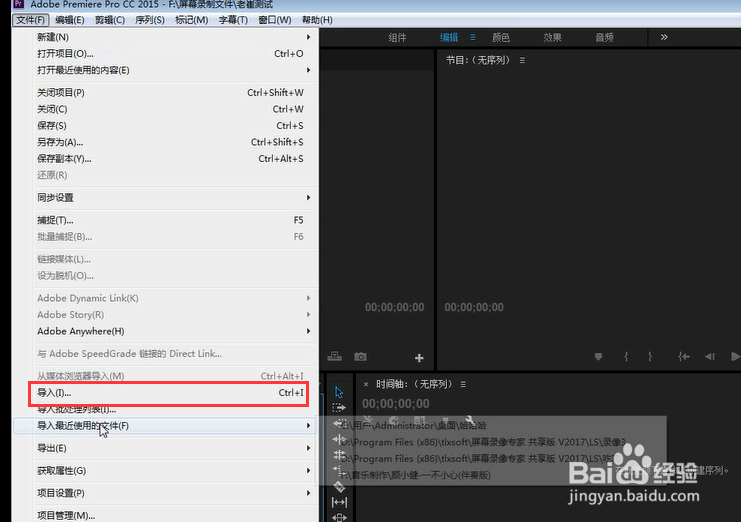Open the 编辑(E) menu in menu bar
The image size is (741, 522).
point(70,20)
